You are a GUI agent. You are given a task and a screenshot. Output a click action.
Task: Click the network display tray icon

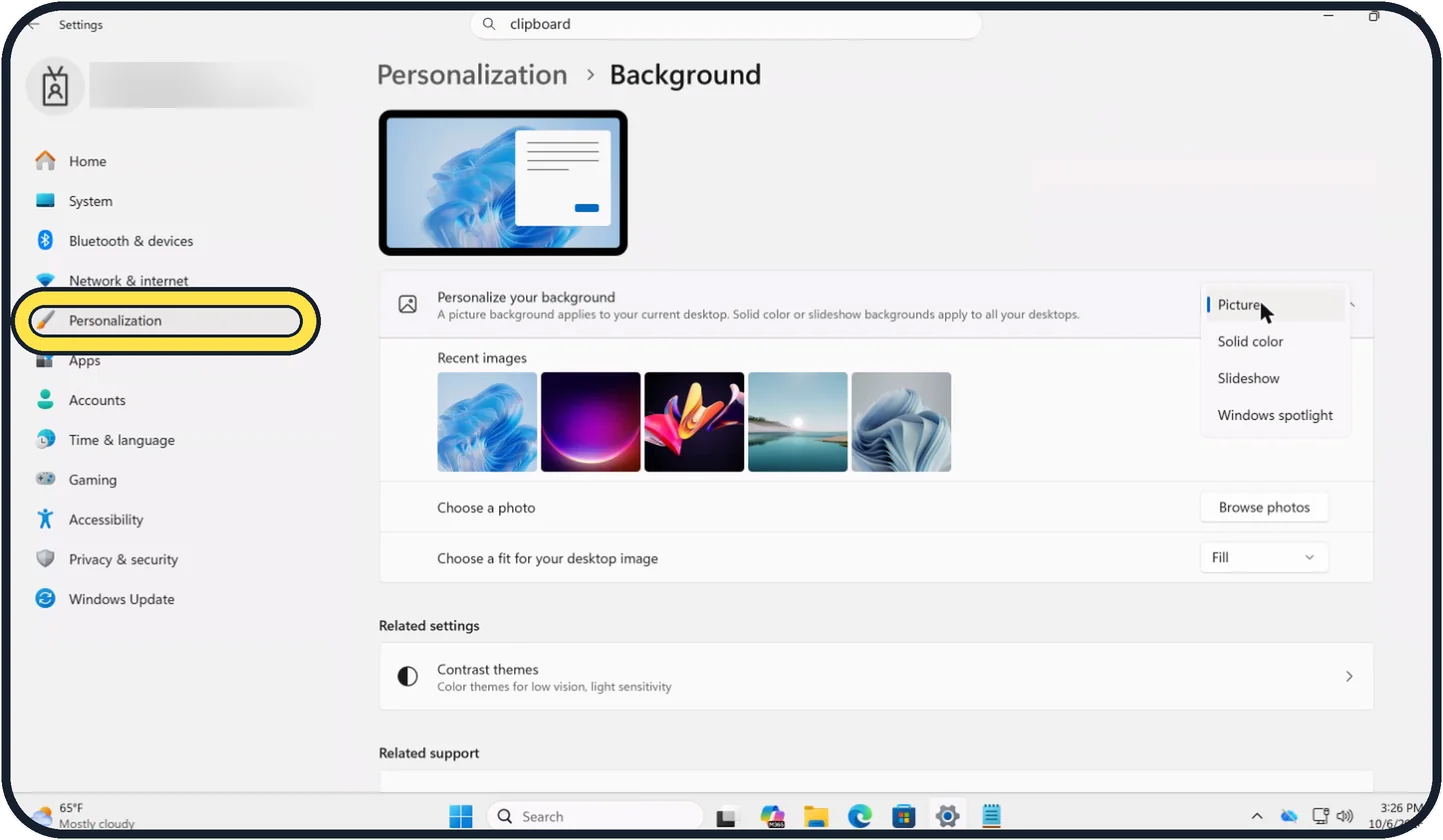pyautogui.click(x=1321, y=816)
